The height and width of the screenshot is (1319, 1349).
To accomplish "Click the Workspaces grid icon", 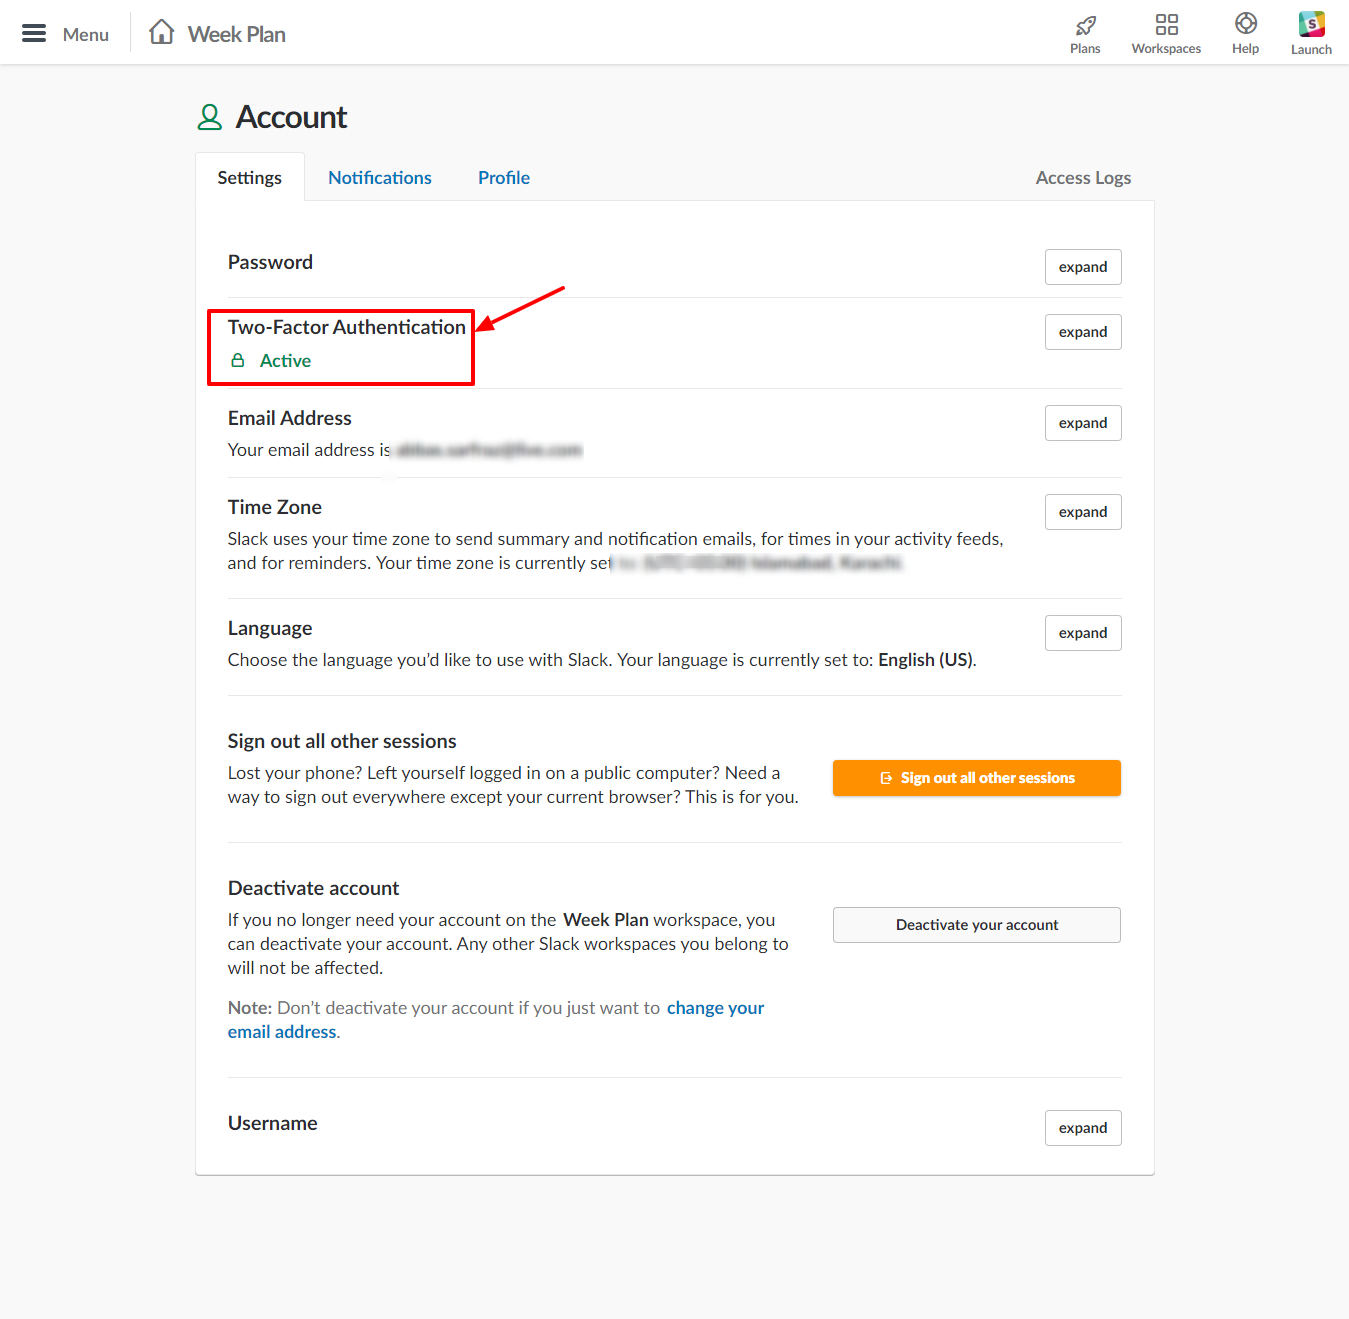I will [1166, 25].
